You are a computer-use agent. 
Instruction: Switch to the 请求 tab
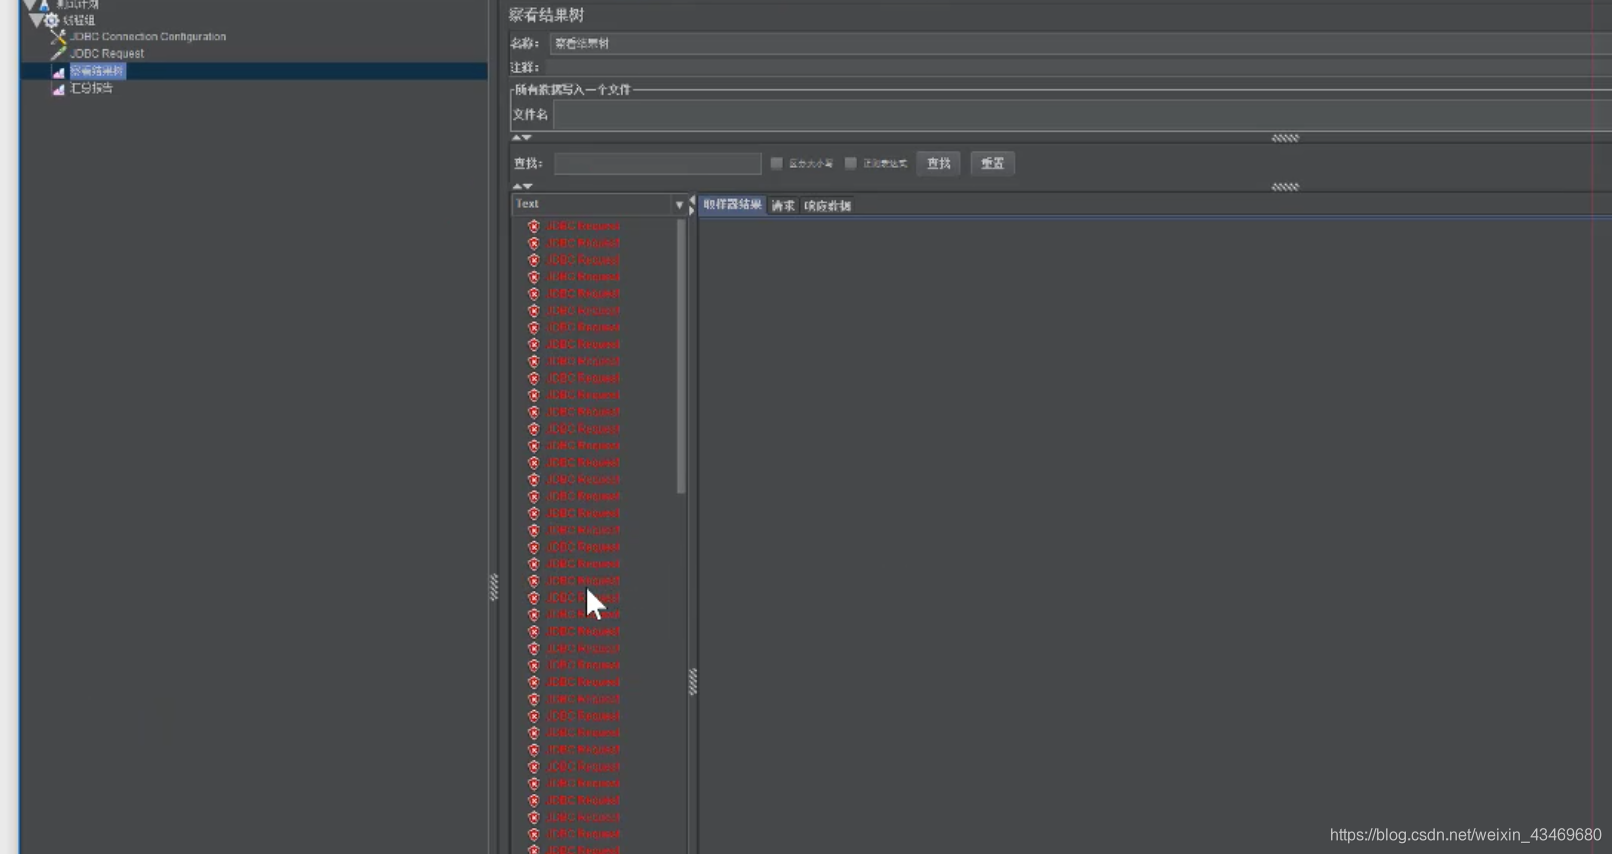[x=783, y=206]
